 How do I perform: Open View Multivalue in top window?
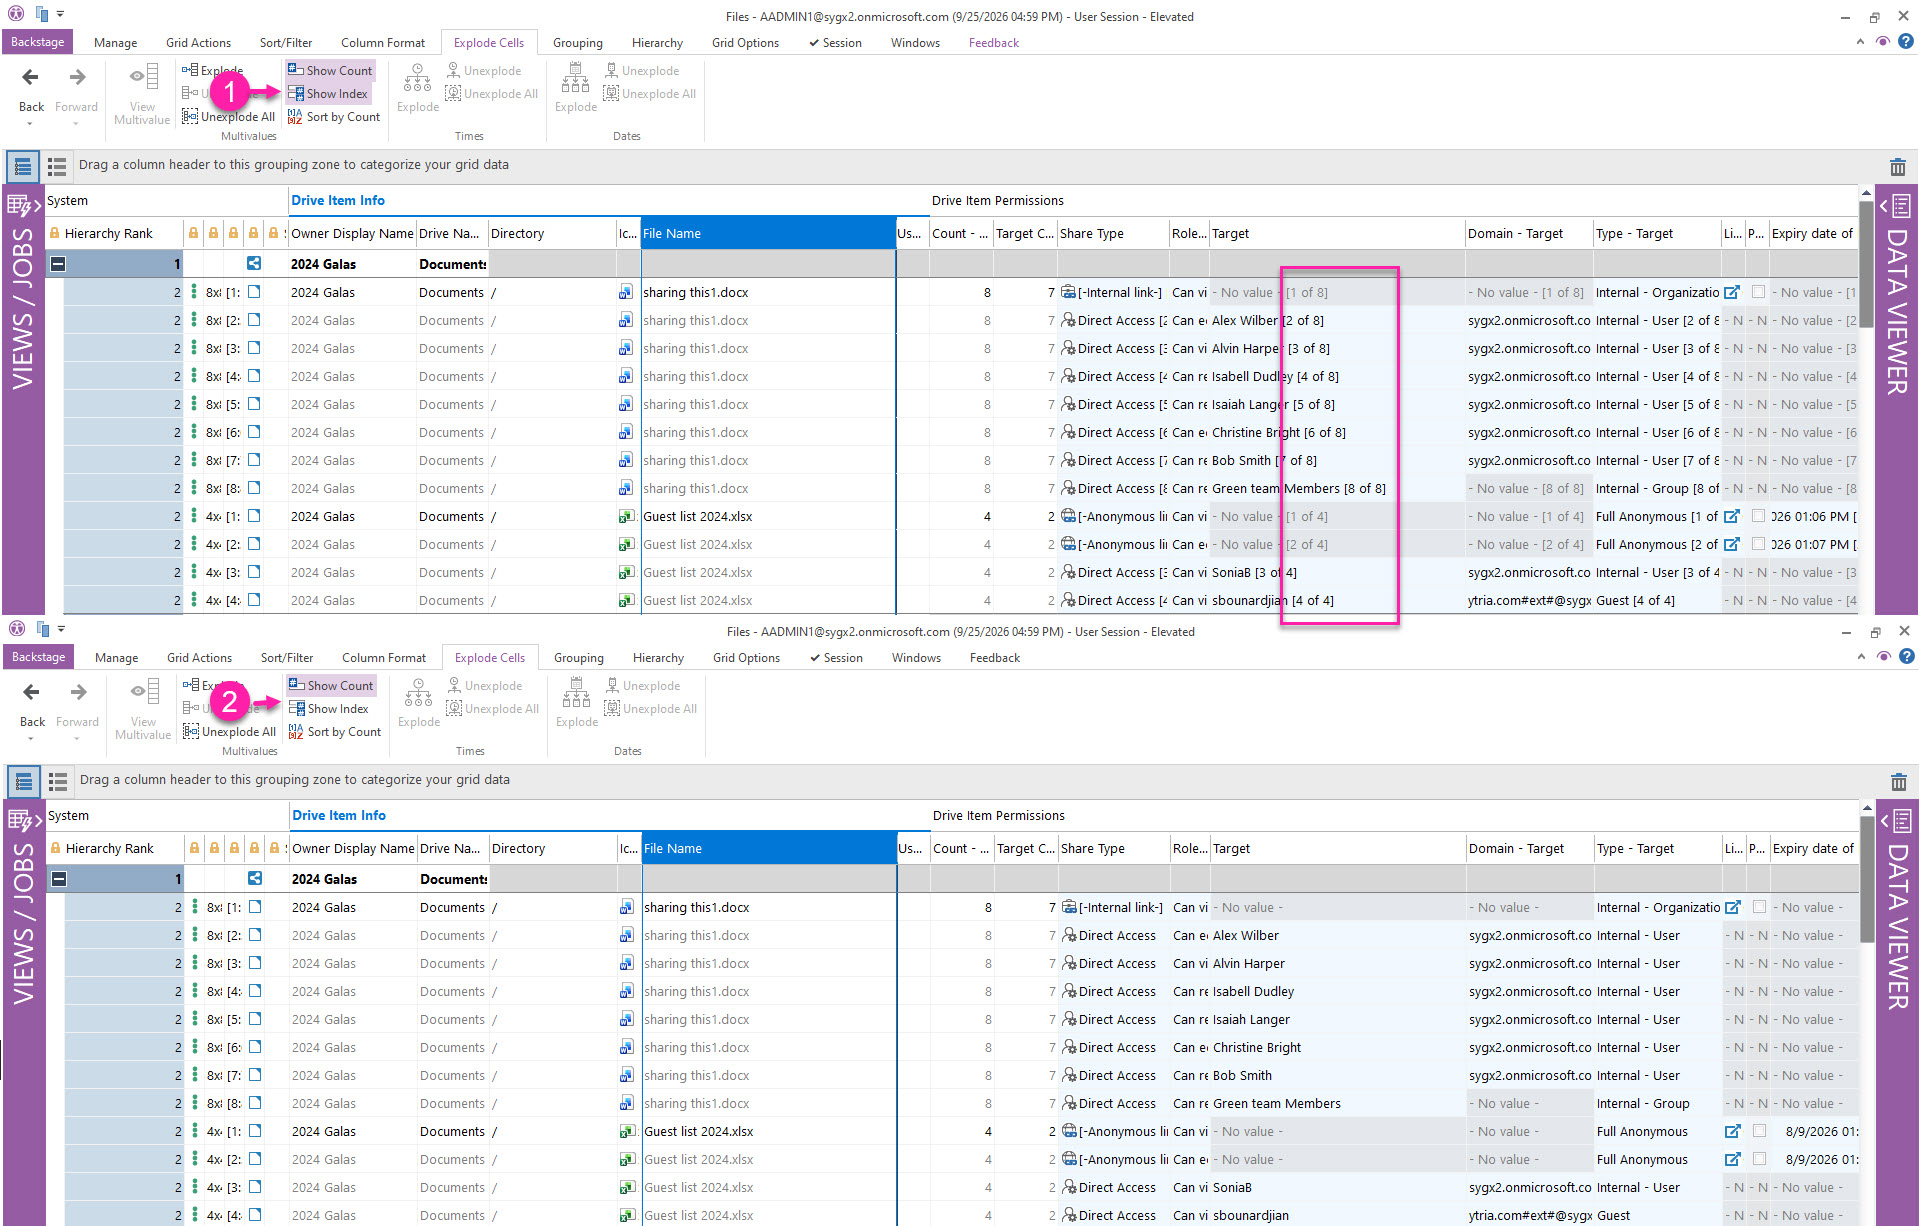142,94
